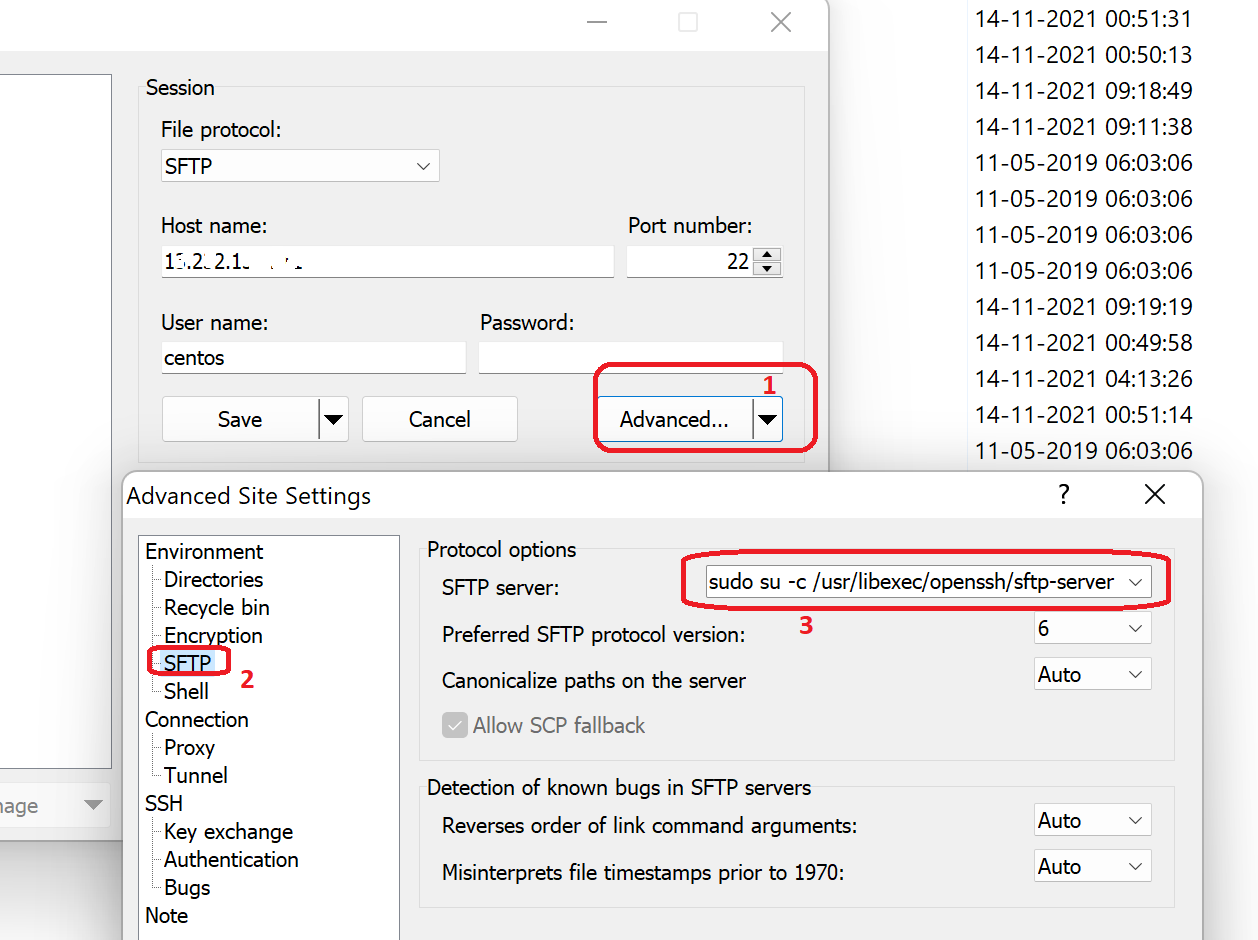
Task: Click the Cancel button
Action: [439, 419]
